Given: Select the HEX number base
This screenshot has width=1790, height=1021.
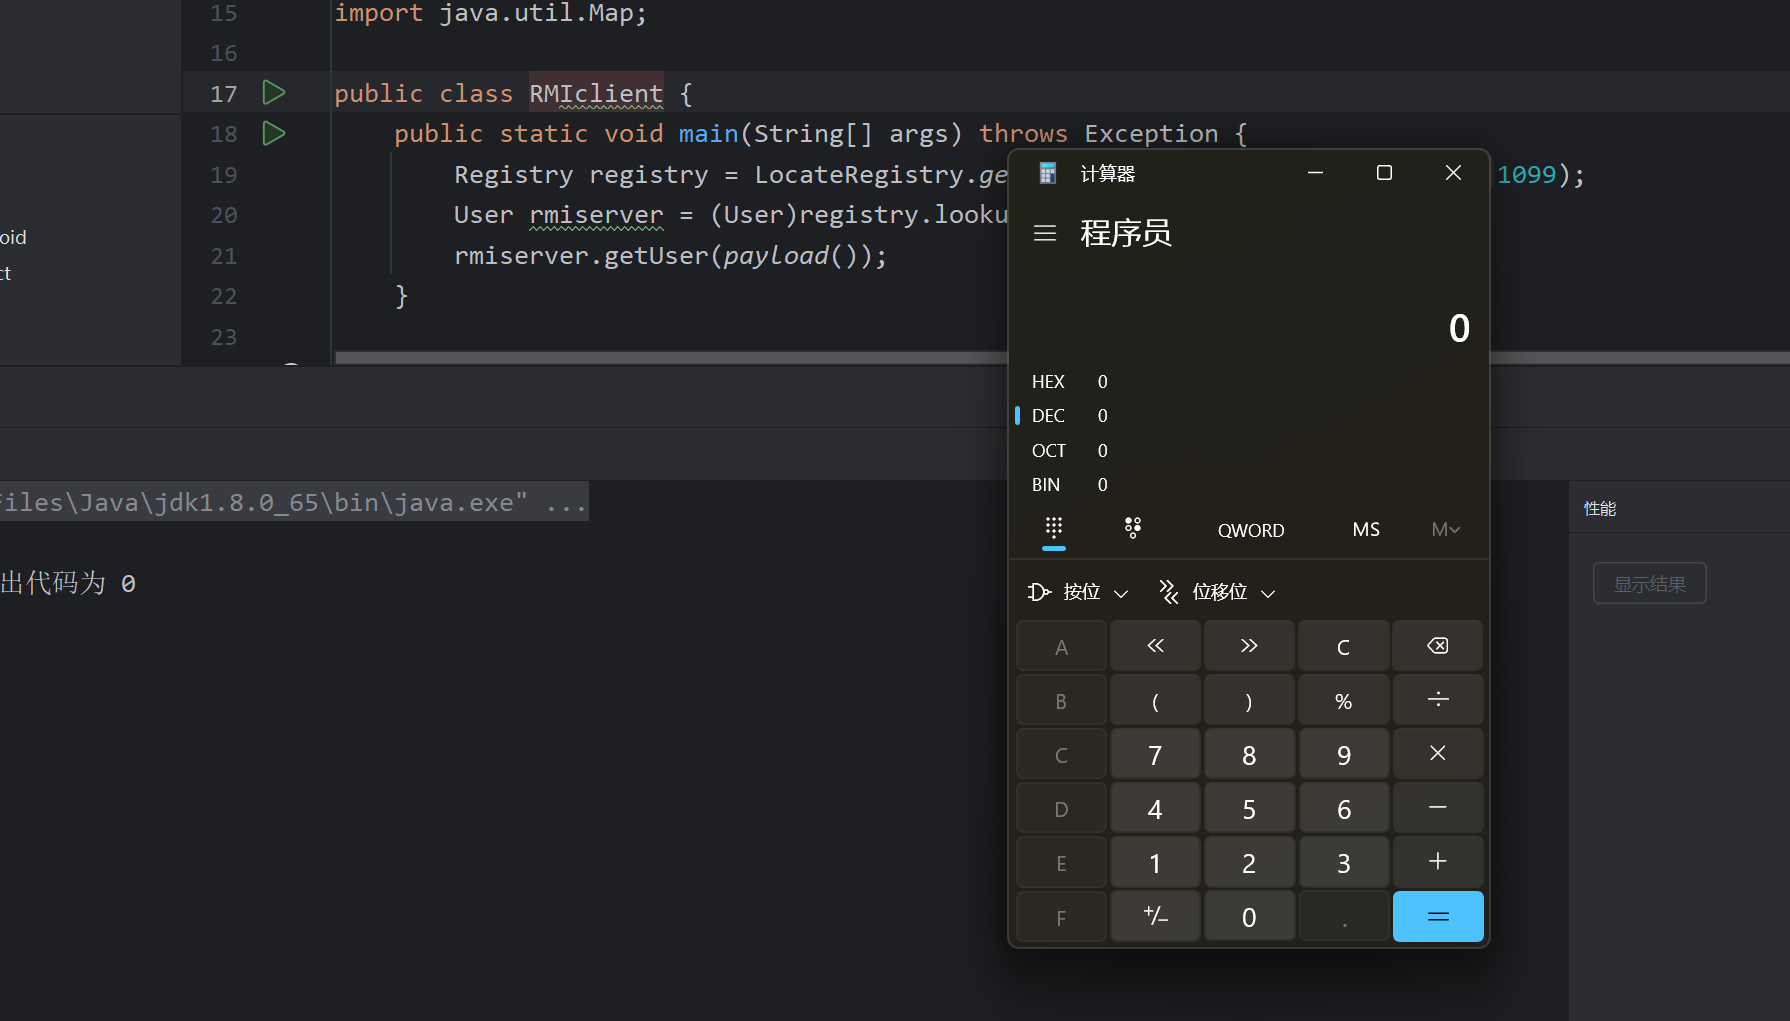Looking at the screenshot, I should point(1048,382).
